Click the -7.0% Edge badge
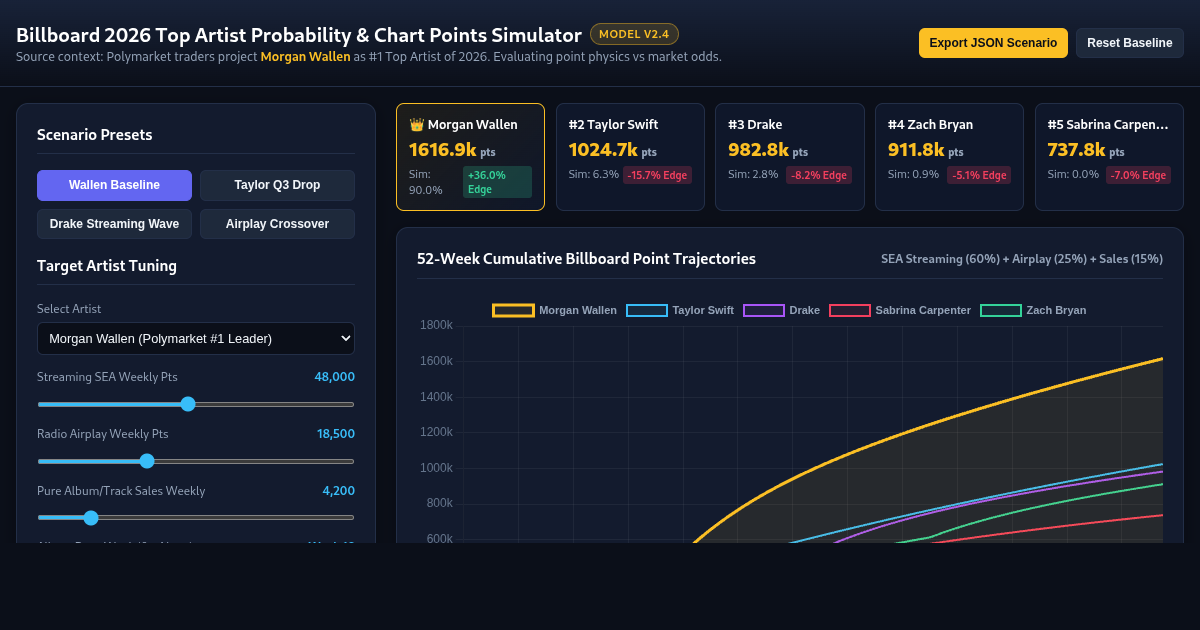This screenshot has height=630, width=1200. click(x=1138, y=175)
